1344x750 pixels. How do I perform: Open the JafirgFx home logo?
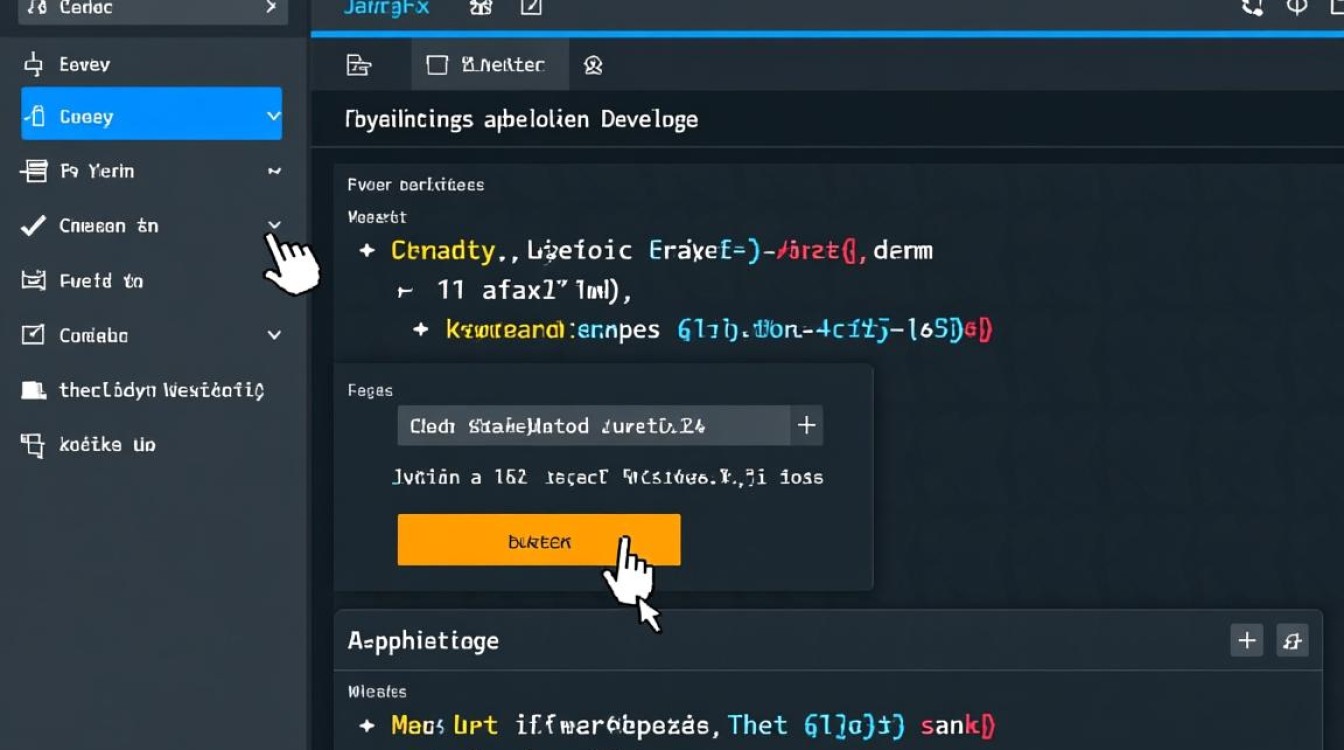pos(386,7)
